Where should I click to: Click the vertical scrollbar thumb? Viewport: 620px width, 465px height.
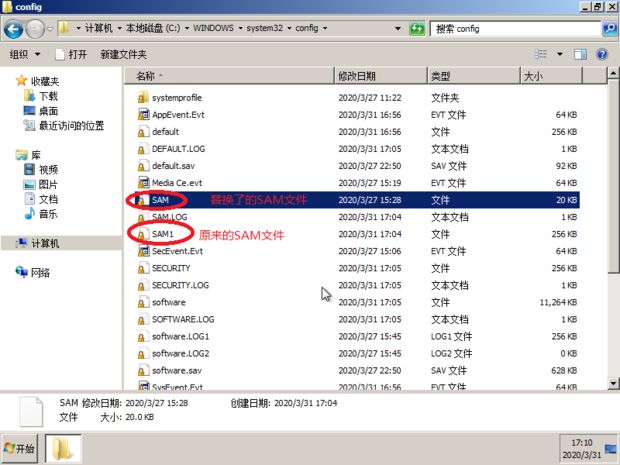pos(613,176)
